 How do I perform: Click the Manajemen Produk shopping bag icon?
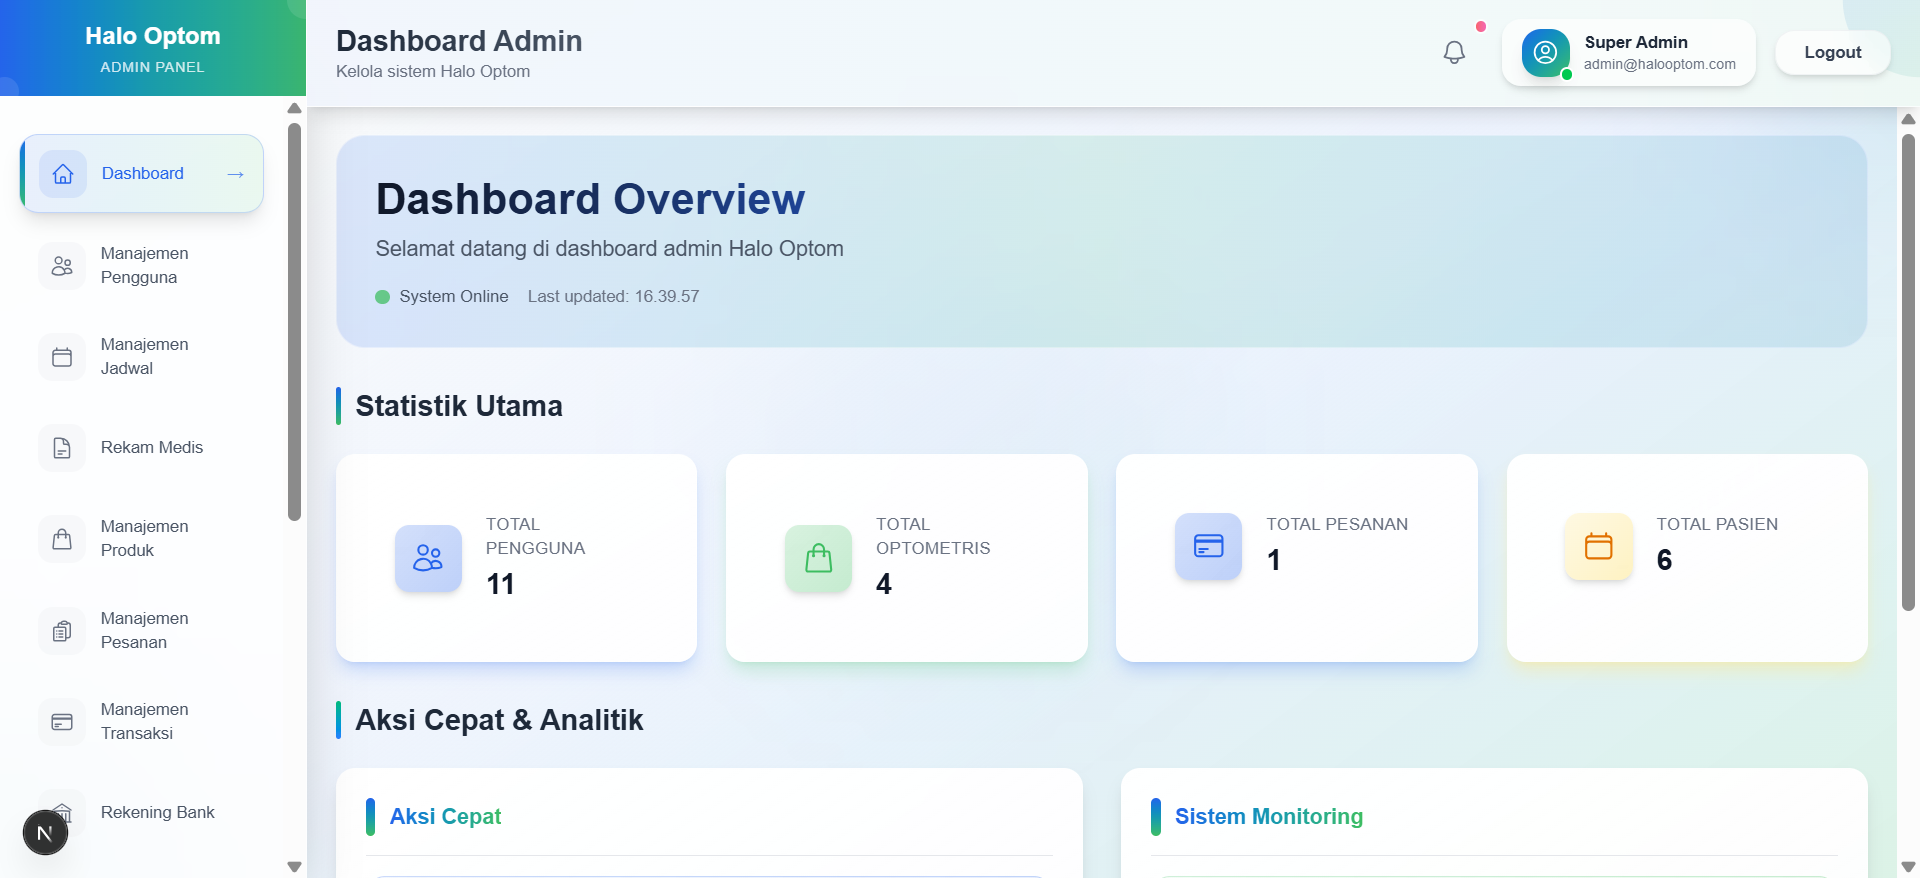(x=62, y=539)
